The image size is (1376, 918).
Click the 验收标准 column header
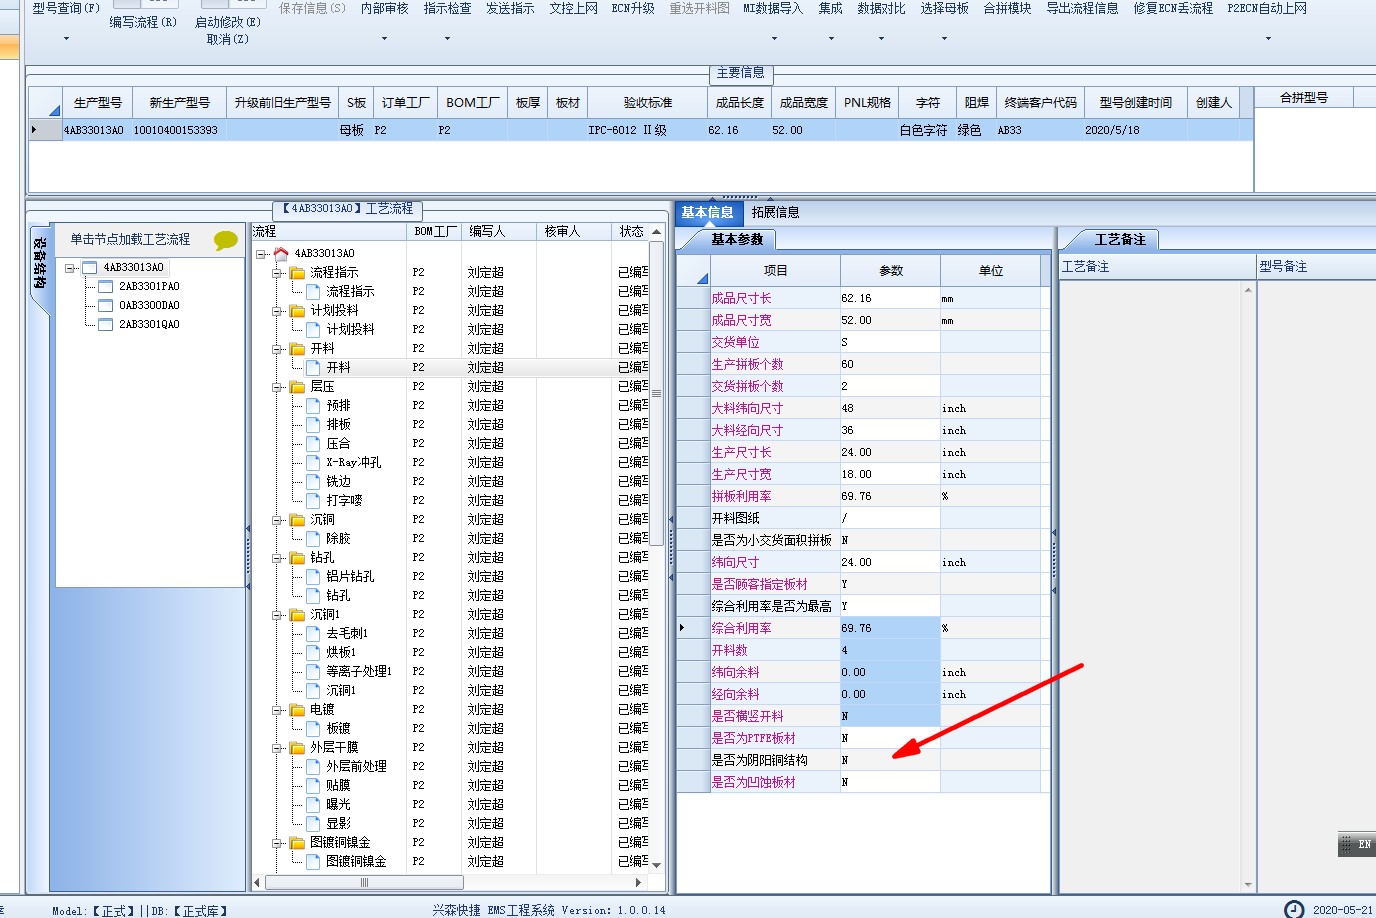click(648, 103)
